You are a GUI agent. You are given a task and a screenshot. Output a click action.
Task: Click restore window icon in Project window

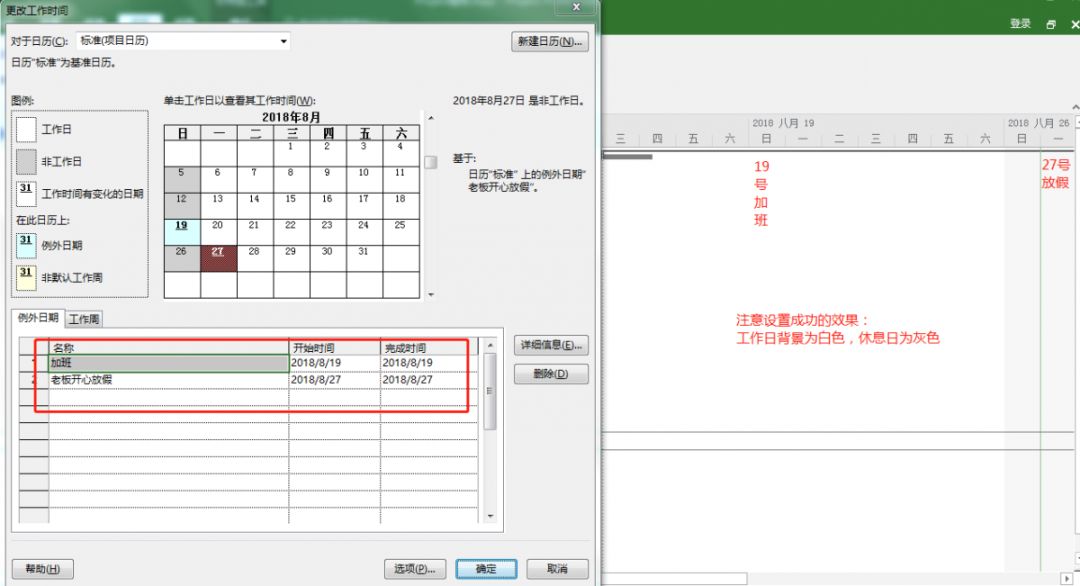coord(1050,24)
